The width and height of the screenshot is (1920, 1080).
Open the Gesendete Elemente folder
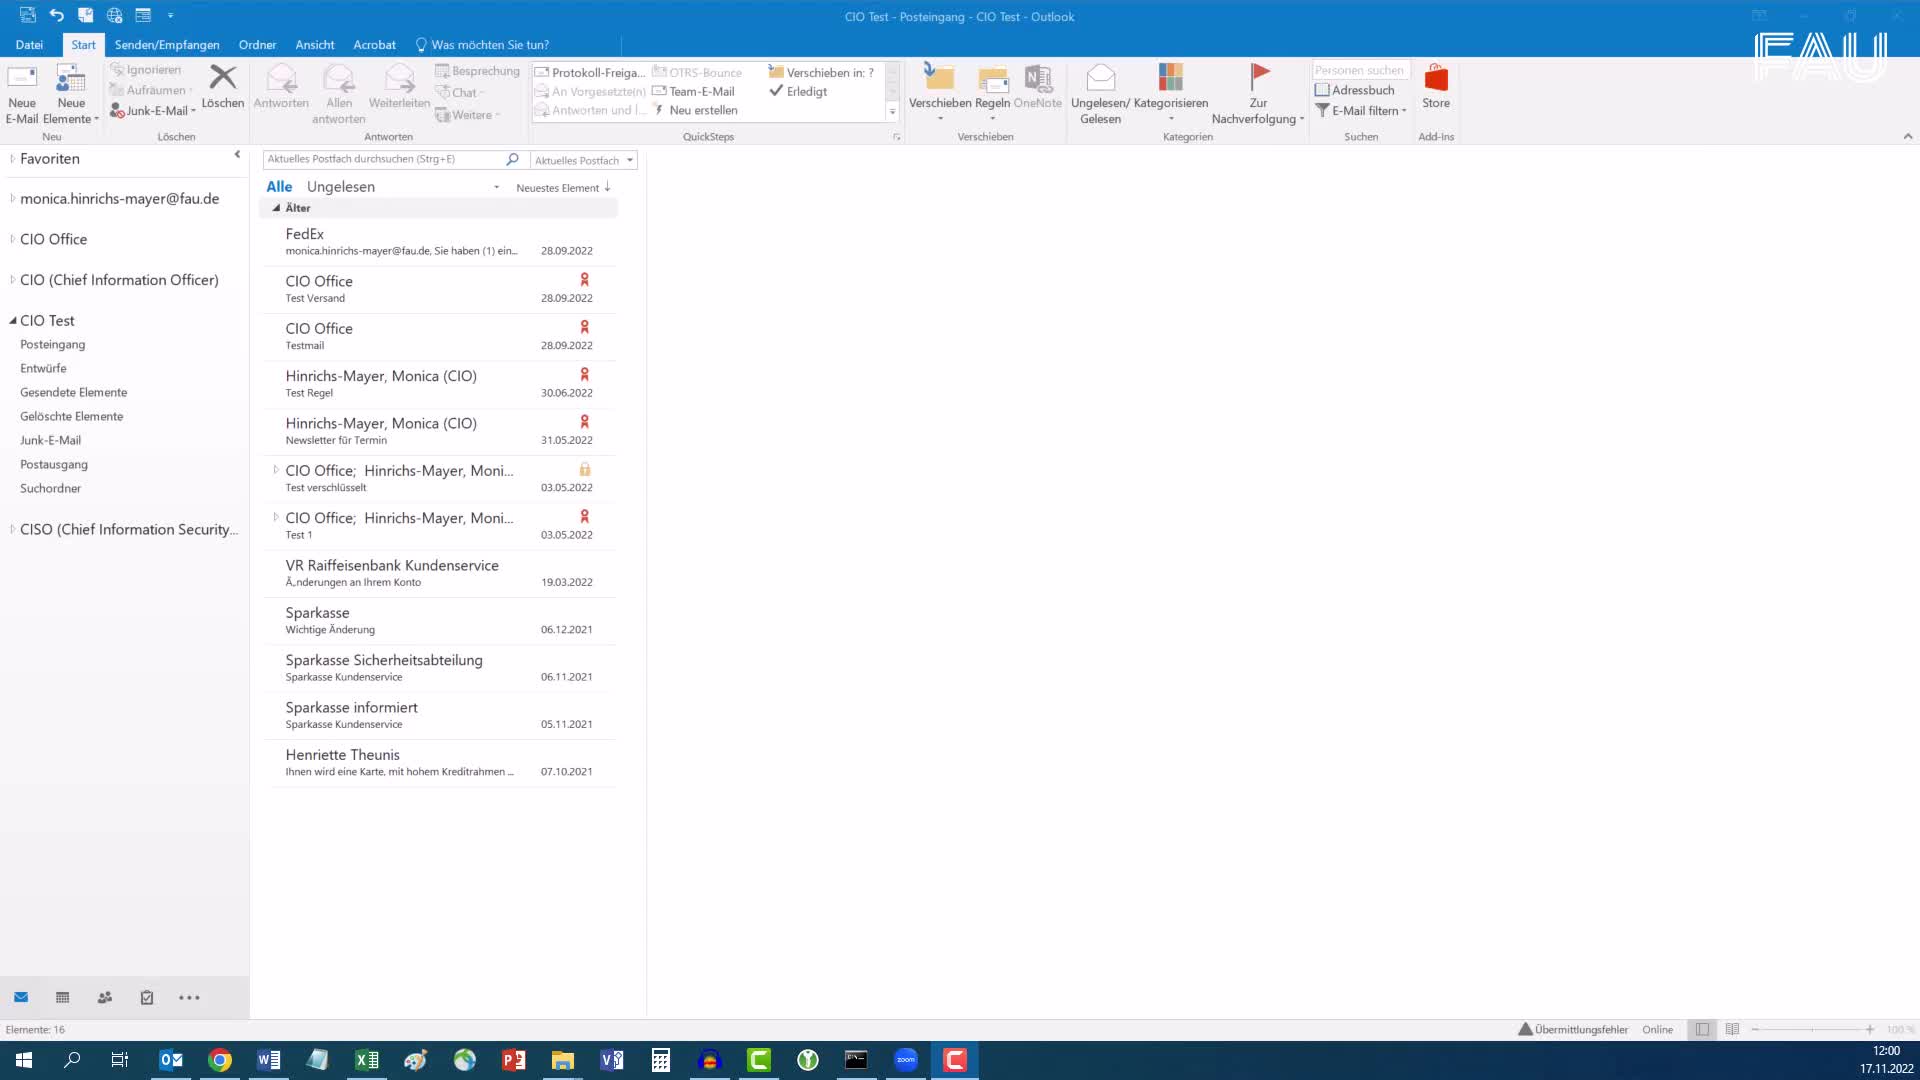click(x=73, y=393)
